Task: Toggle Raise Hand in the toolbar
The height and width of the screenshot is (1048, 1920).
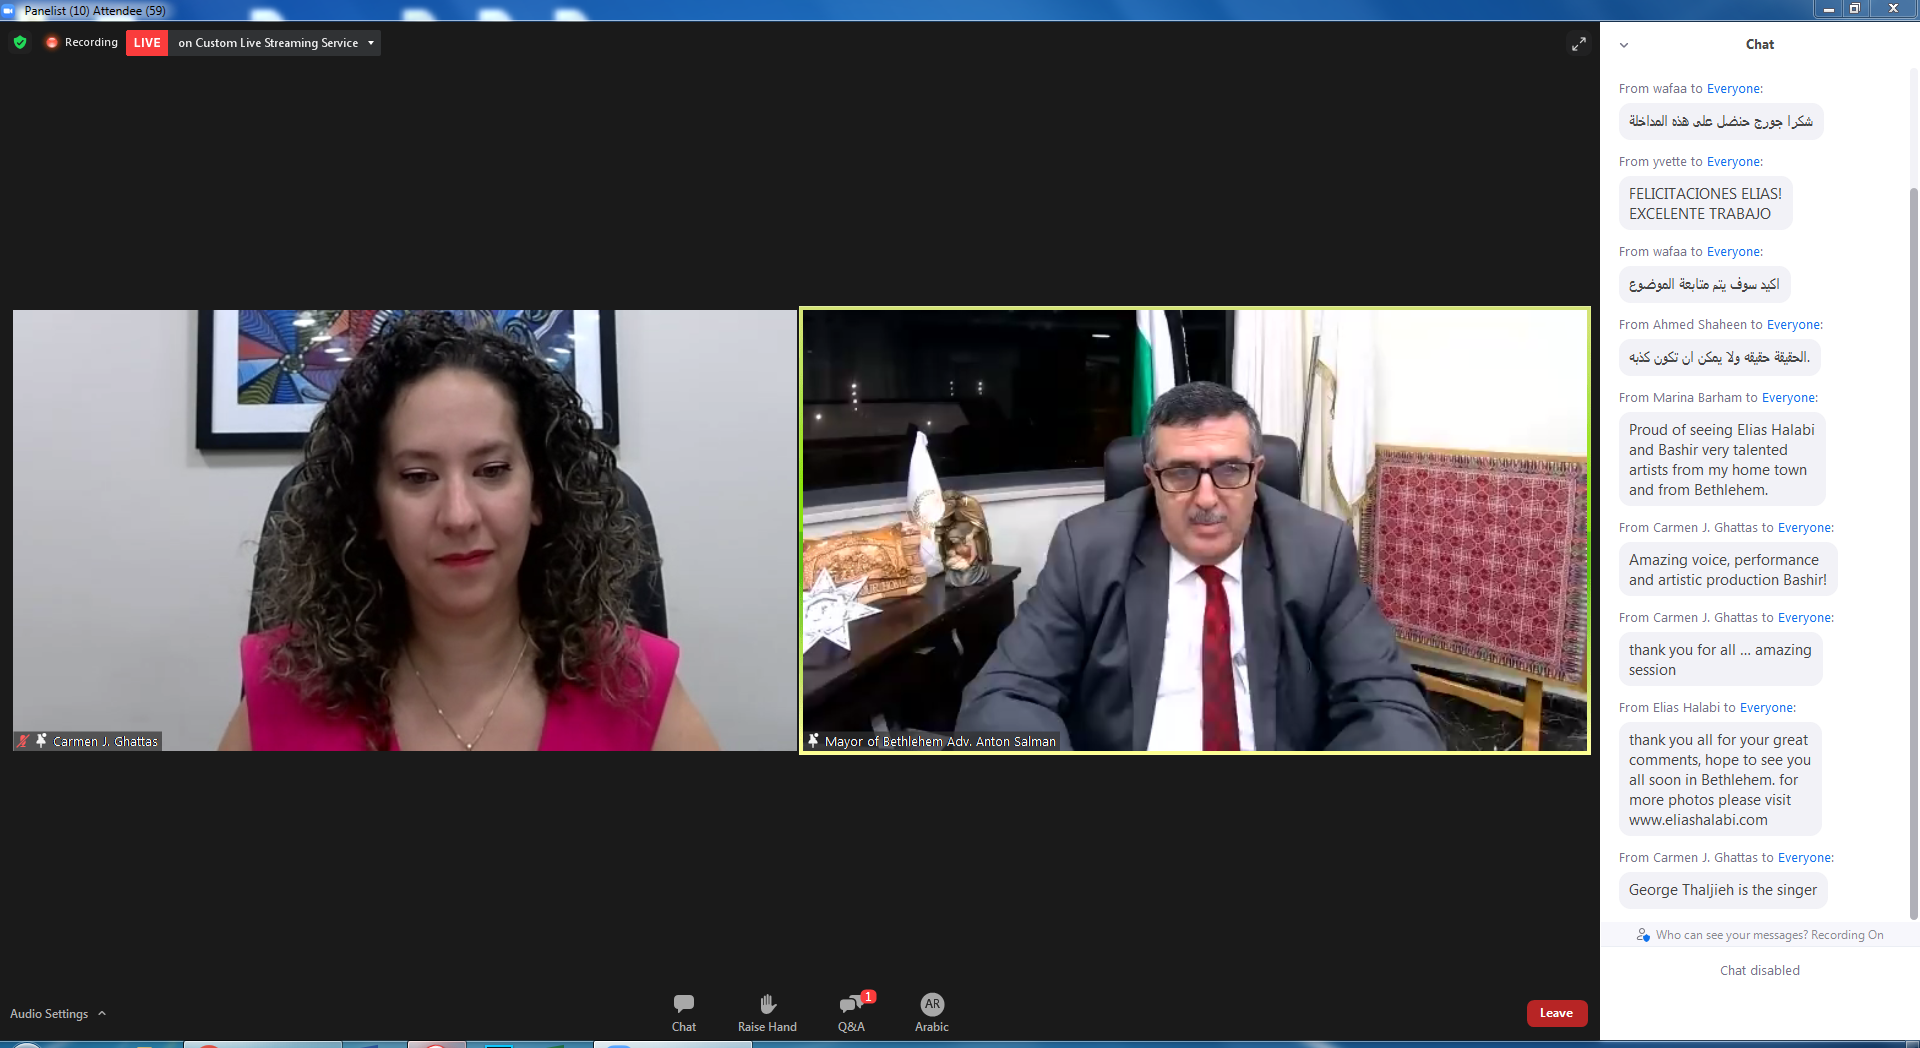Action: click(767, 1011)
